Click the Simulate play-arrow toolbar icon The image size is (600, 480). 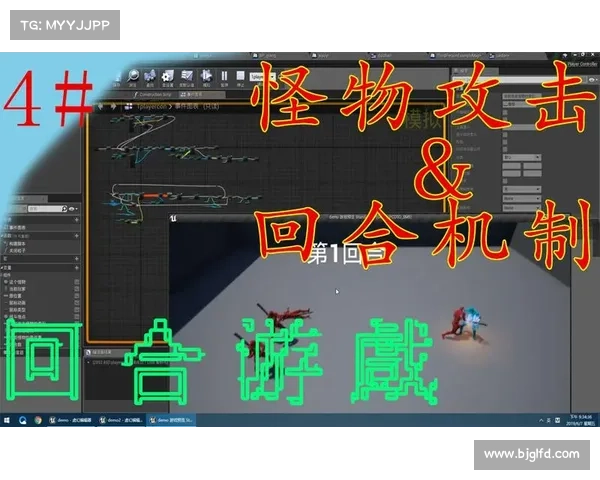click(207, 76)
